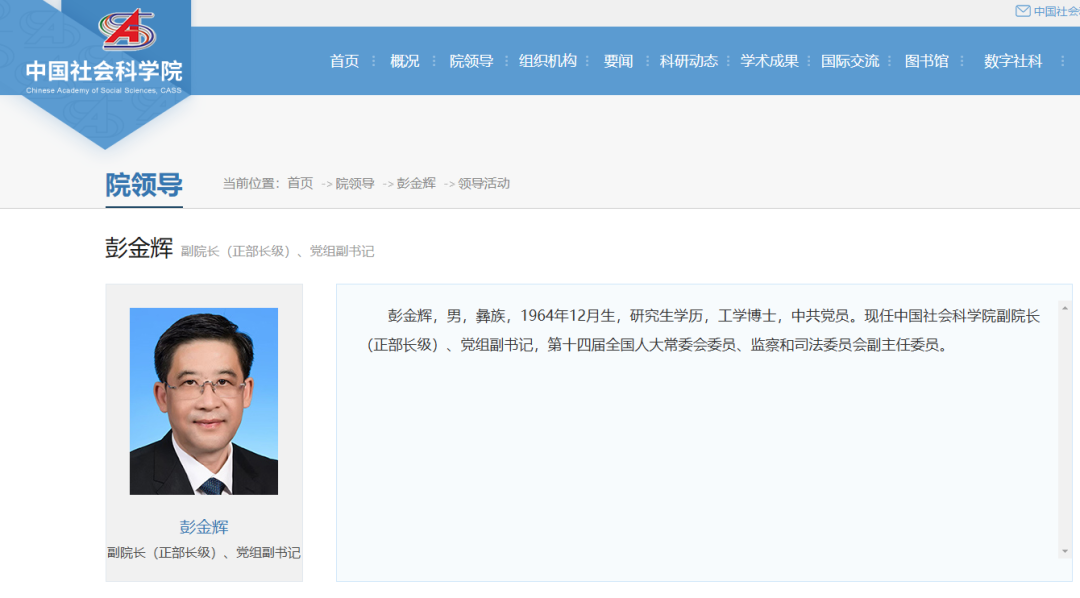1080x598 pixels.
Task: Go to 国际交流 in the navigation
Action: (850, 61)
